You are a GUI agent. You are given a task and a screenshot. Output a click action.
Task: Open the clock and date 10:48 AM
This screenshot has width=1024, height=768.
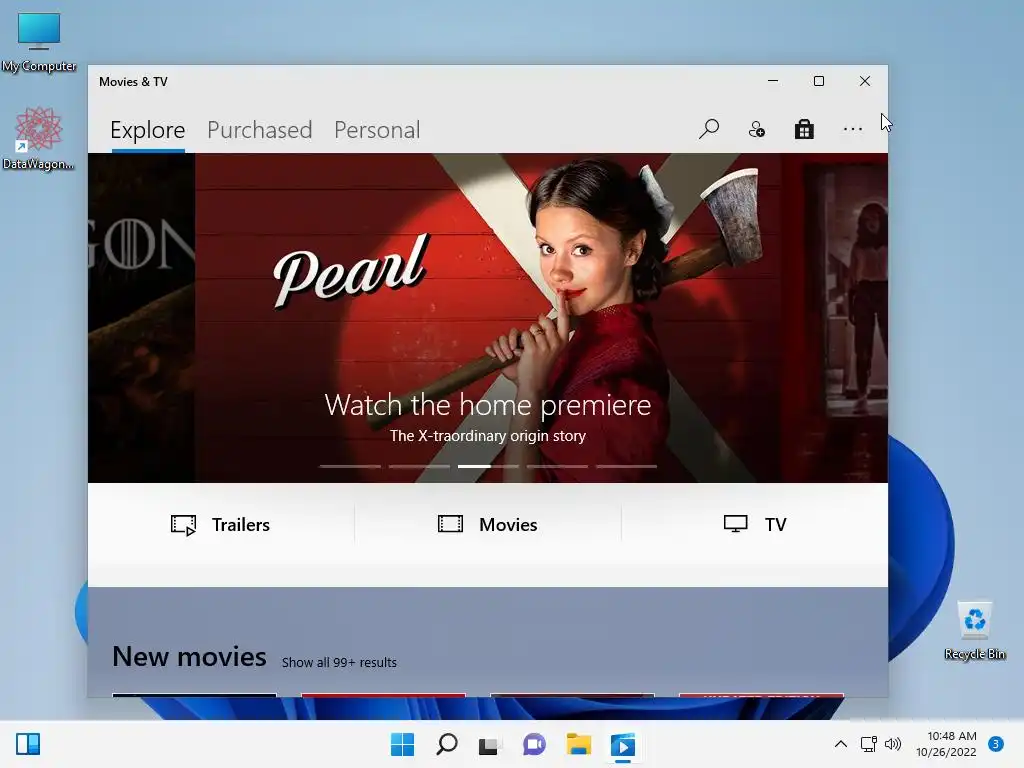(946, 744)
